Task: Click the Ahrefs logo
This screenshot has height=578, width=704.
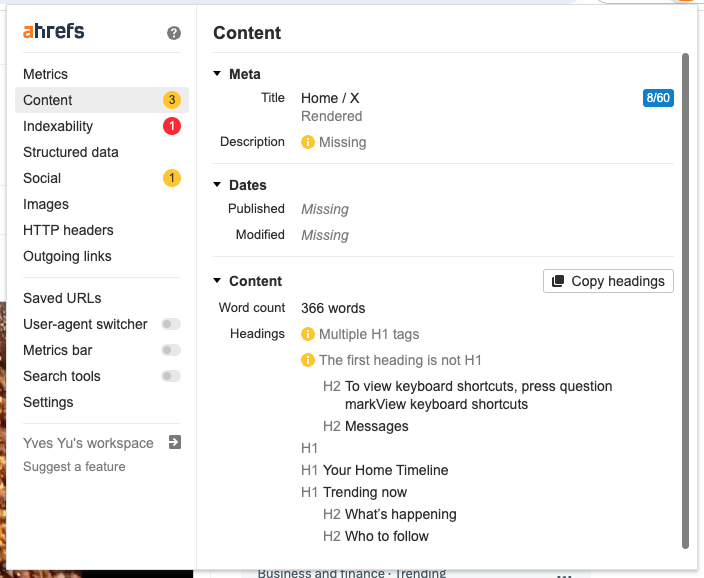Action: coord(53,31)
